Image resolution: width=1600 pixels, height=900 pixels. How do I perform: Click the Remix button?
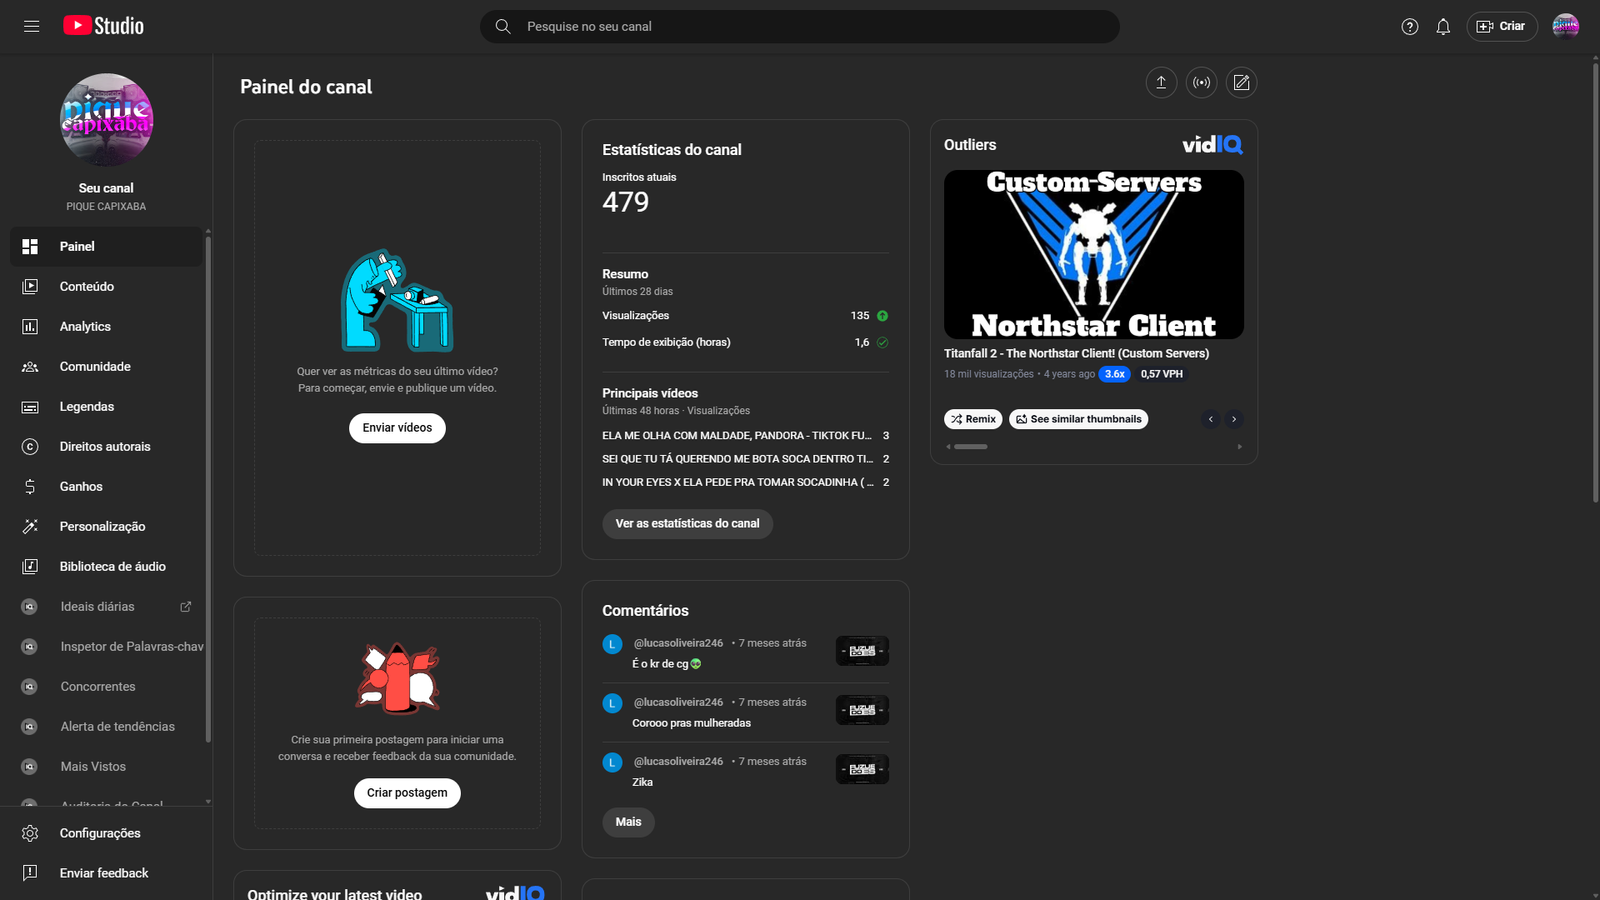973,419
